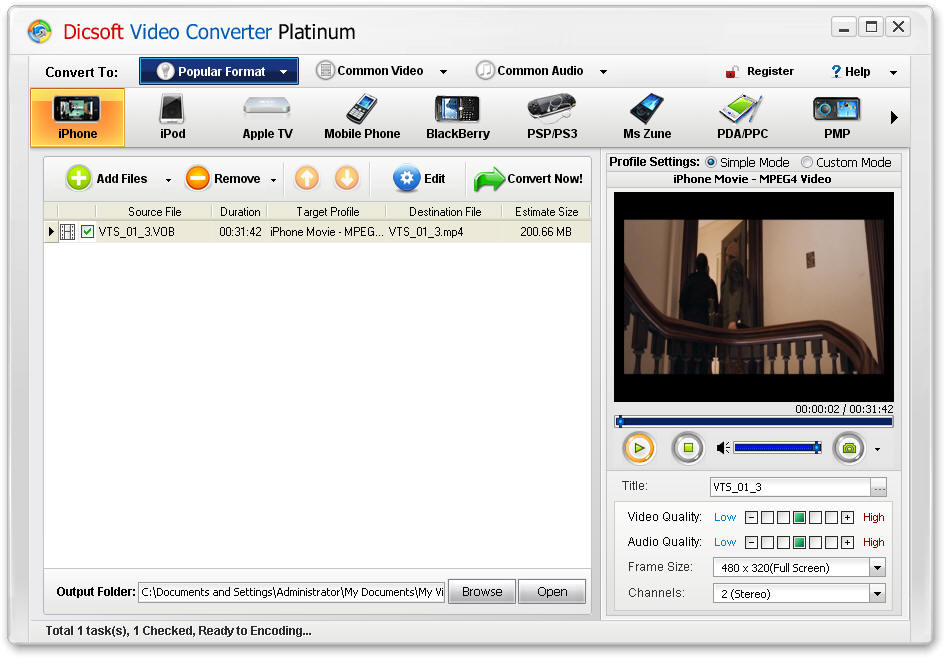Increase Video Quality with the plus box
This screenshot has width=945, height=658.
click(847, 517)
